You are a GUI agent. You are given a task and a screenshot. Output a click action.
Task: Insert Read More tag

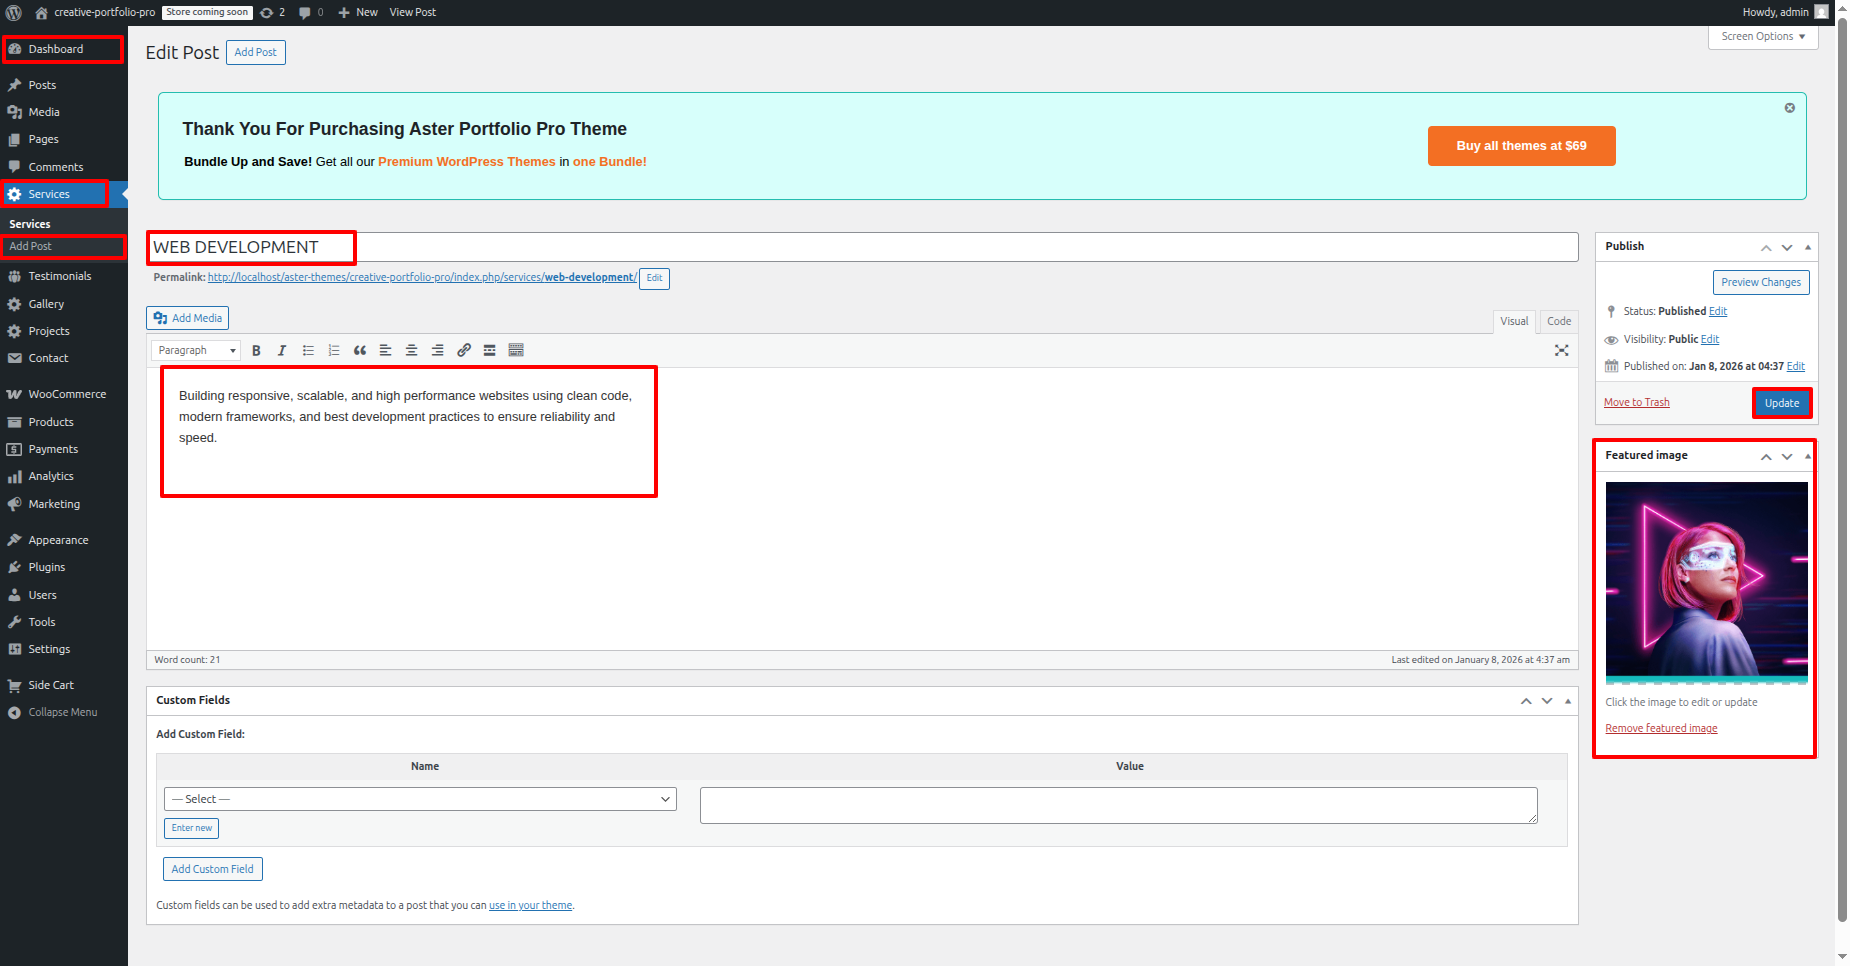[x=490, y=351]
